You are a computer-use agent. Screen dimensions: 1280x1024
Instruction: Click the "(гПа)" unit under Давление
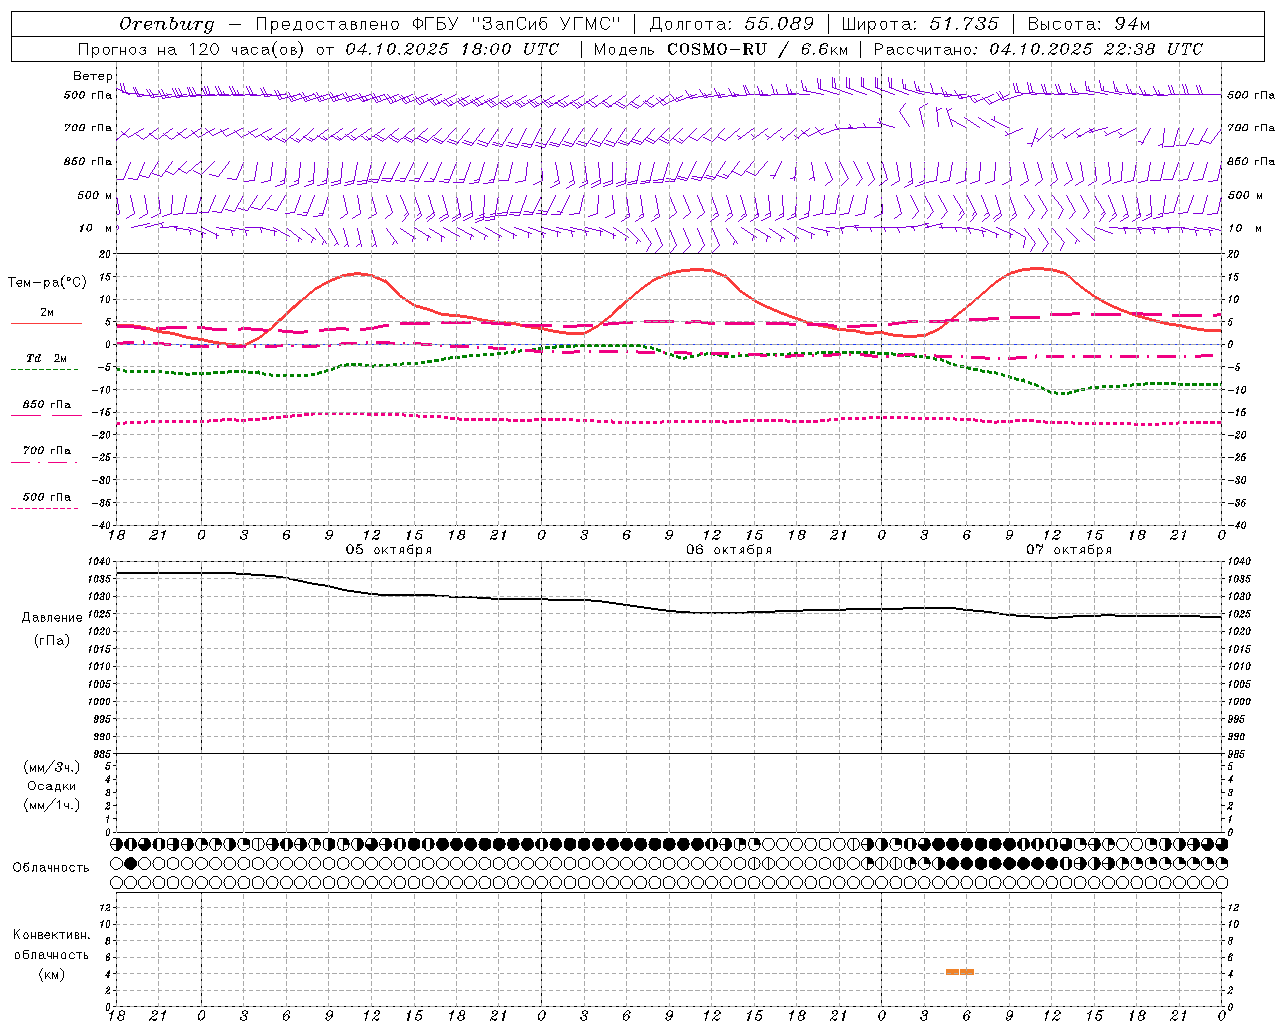(52, 640)
